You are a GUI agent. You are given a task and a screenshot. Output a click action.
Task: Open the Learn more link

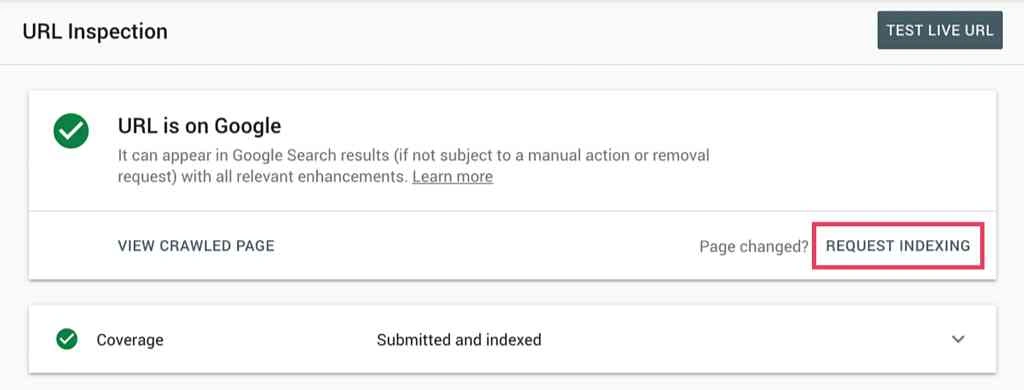pyautogui.click(x=453, y=176)
